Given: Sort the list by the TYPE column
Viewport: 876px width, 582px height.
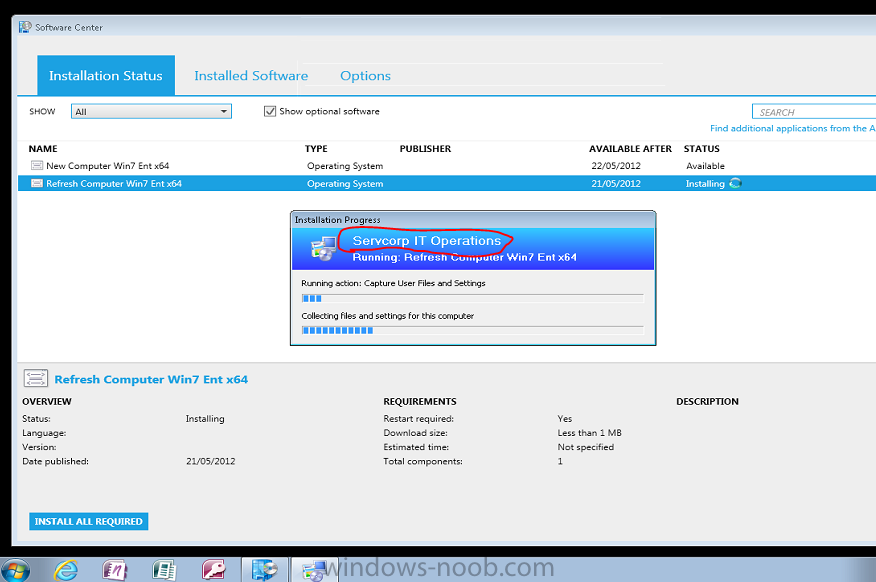Looking at the screenshot, I should [316, 149].
